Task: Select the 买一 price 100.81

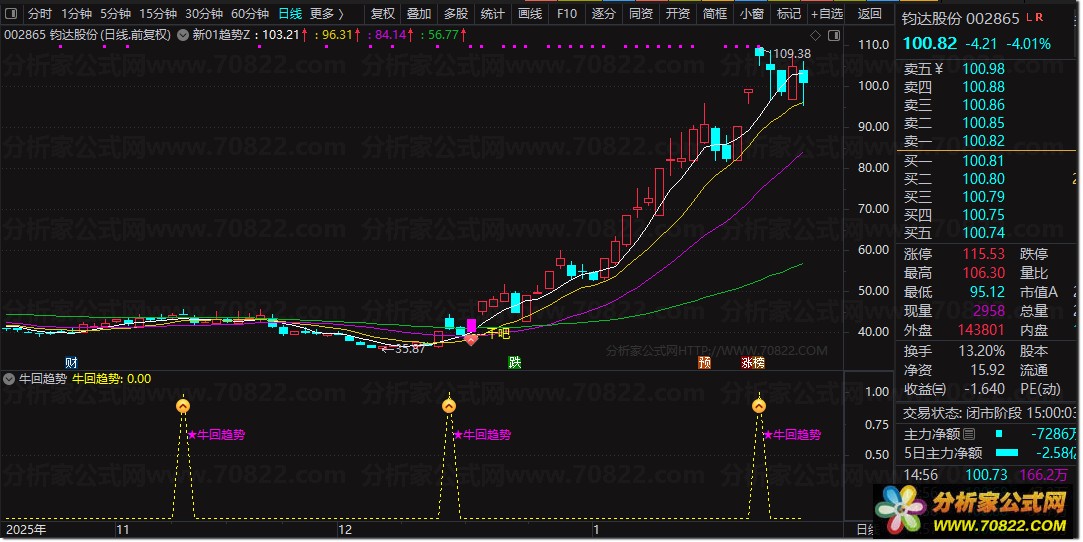Action: [984, 161]
